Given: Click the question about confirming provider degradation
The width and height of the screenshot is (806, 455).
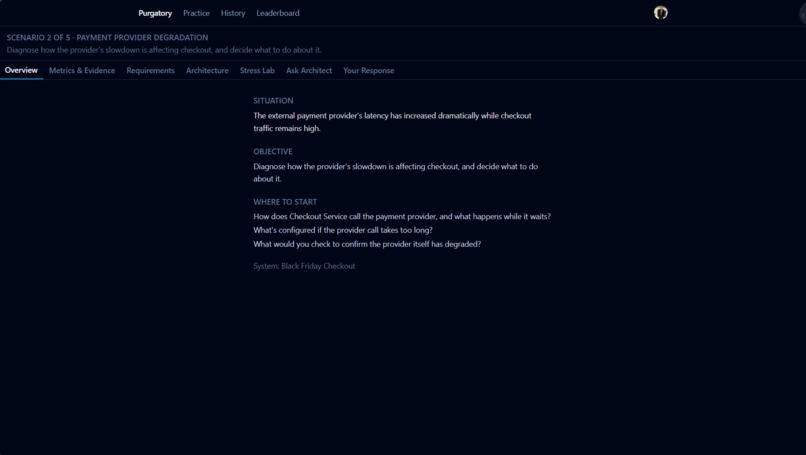Looking at the screenshot, I should tap(367, 244).
